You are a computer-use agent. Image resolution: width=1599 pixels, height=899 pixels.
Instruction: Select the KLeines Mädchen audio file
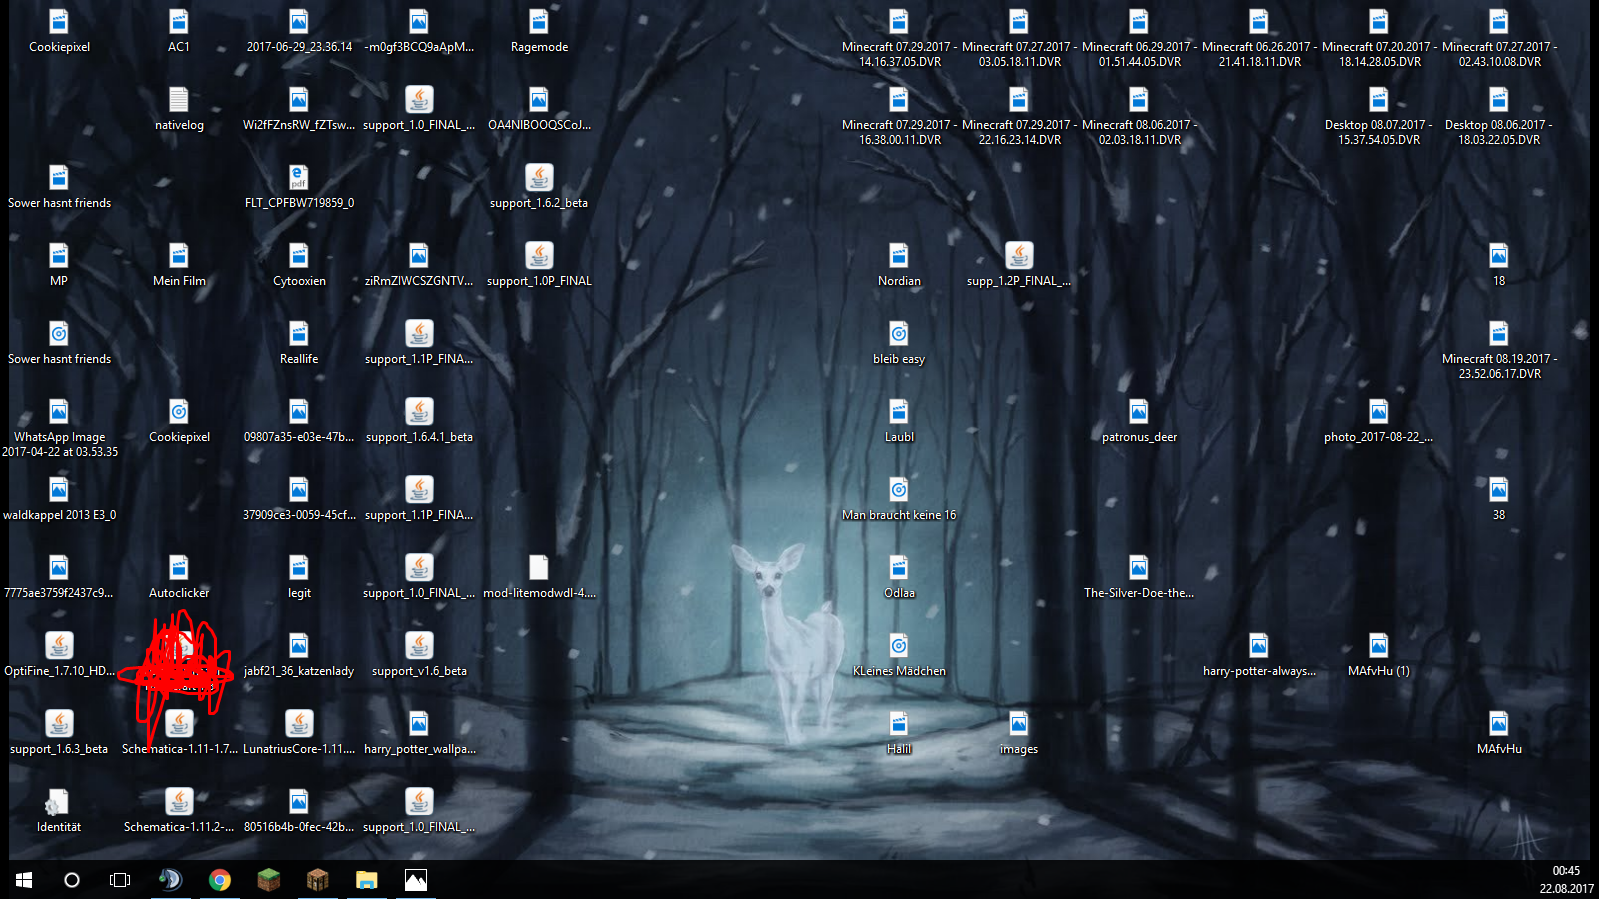point(899,646)
